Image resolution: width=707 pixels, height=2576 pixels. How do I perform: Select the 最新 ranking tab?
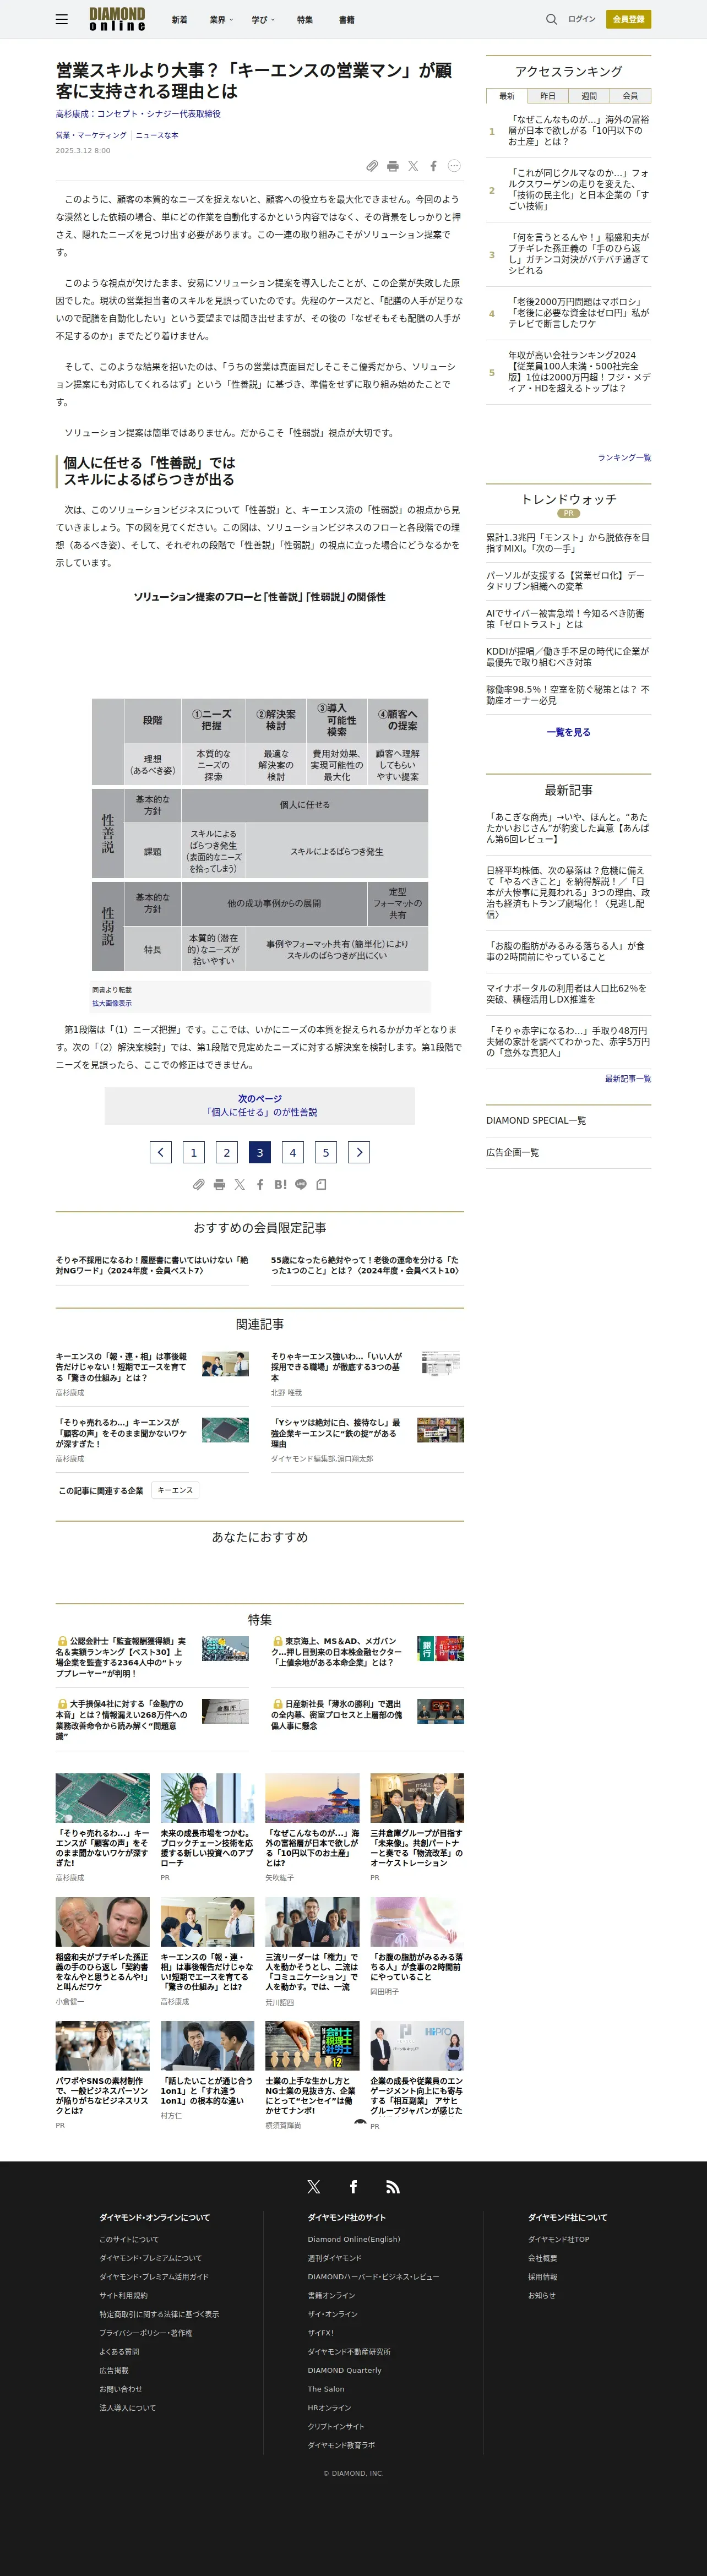click(507, 96)
